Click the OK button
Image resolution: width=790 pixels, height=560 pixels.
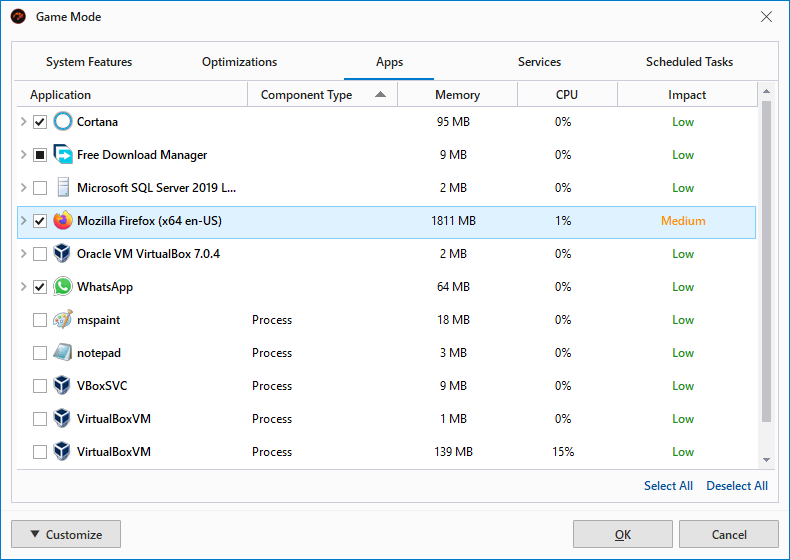pyautogui.click(x=623, y=534)
